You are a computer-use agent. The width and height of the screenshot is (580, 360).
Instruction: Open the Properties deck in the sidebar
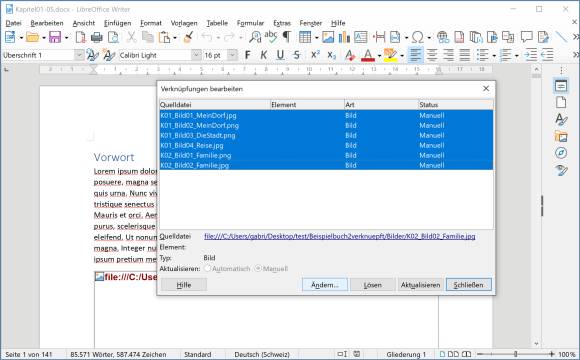click(x=561, y=86)
